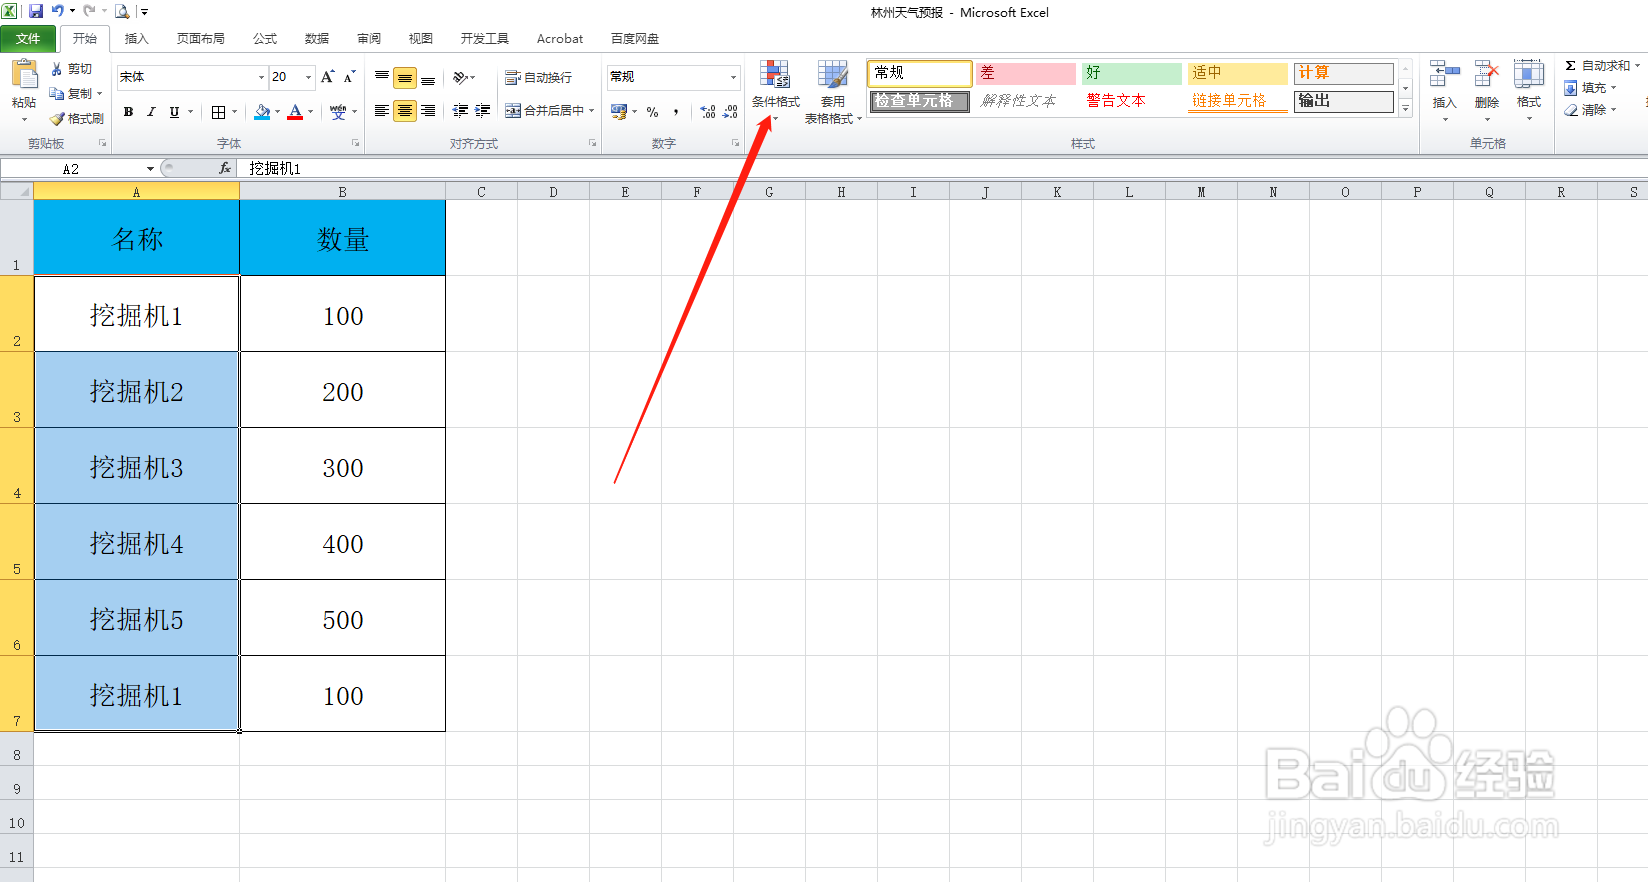Open the Name Box dropdown arrow
The height and width of the screenshot is (882, 1648).
click(150, 169)
